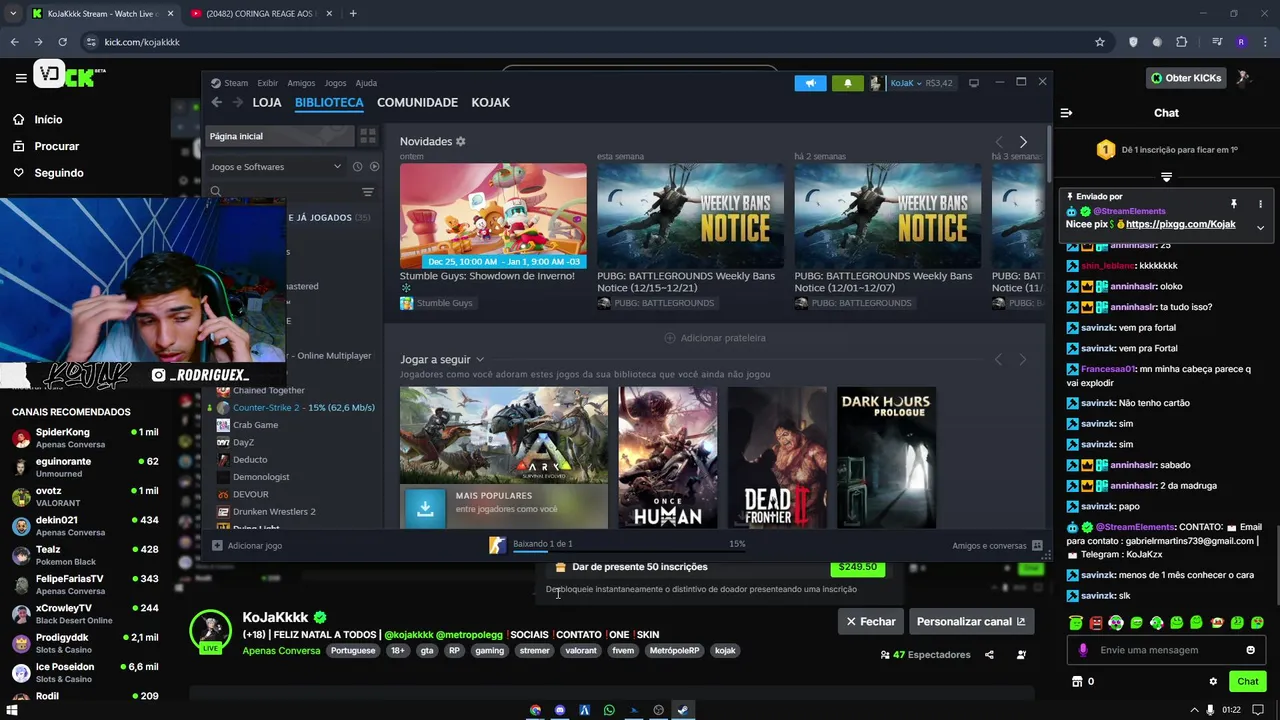Toggle ready-to-play filter icon
Viewport: 1280px width, 720px height.
point(375,167)
